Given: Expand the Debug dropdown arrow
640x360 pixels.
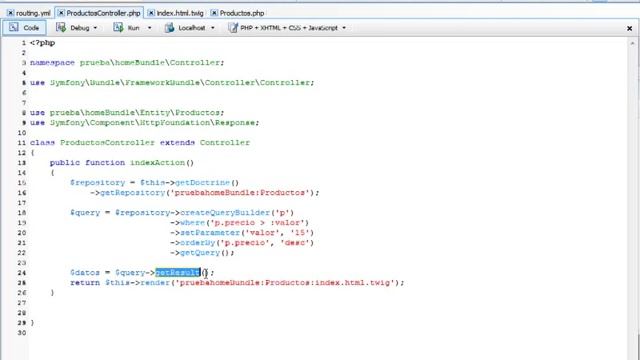Looking at the screenshot, I should click(x=95, y=28).
